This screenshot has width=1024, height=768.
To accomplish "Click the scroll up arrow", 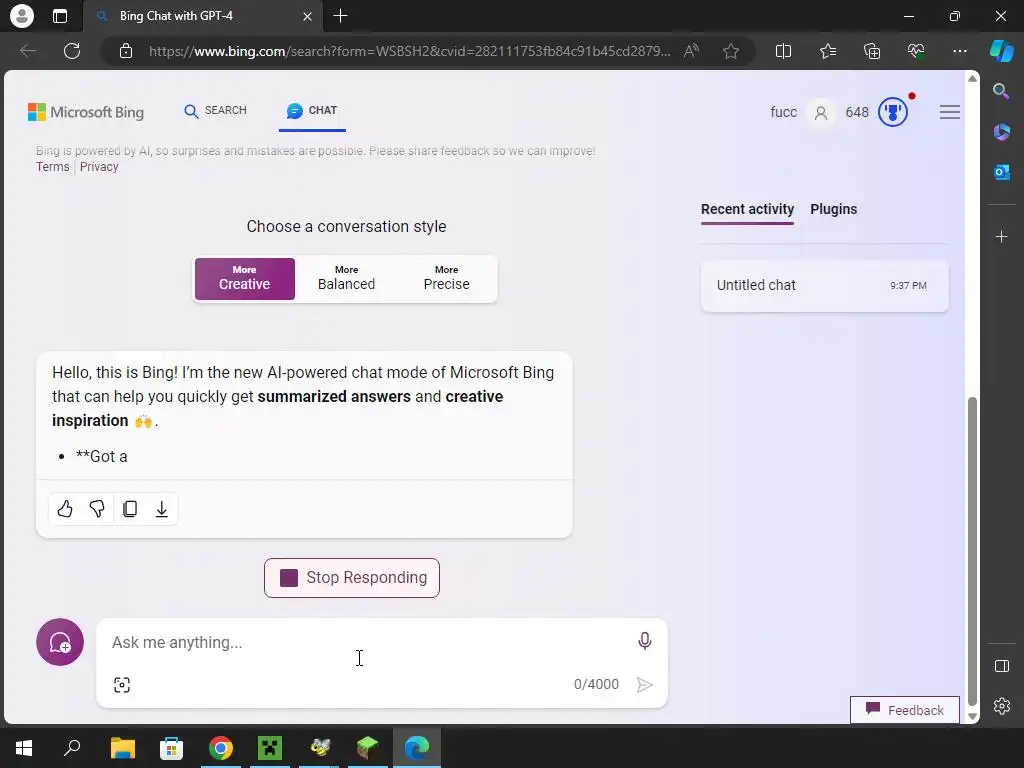I will click(x=972, y=78).
